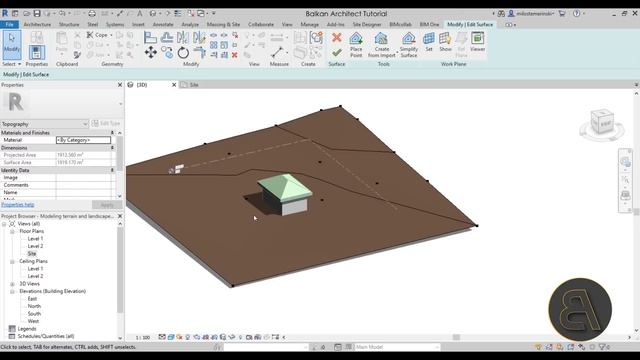Select the Align tool
The width and height of the screenshot is (640, 360).
click(150, 38)
